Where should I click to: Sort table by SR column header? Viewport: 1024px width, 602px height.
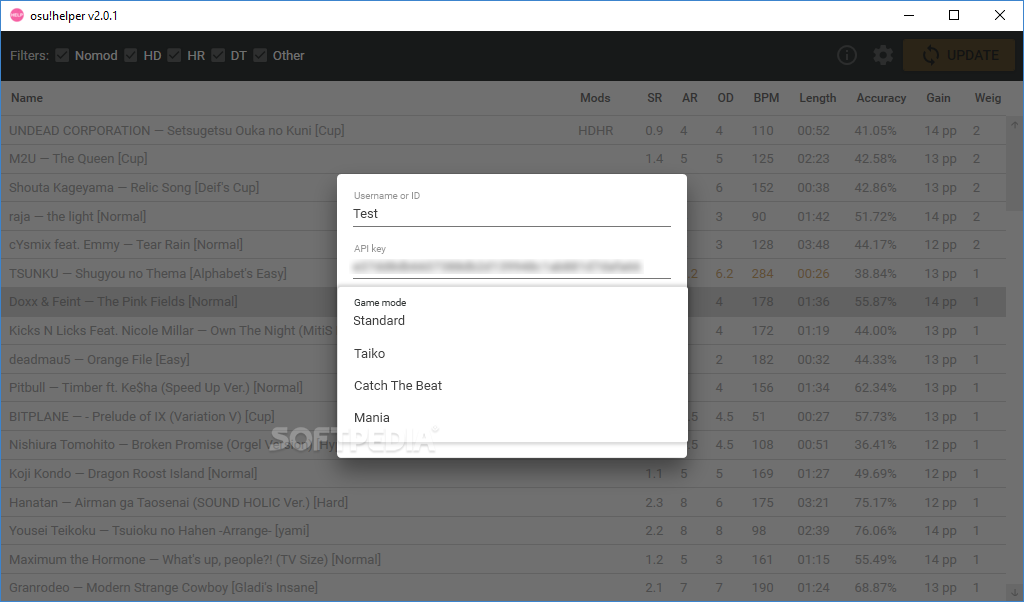click(x=654, y=98)
